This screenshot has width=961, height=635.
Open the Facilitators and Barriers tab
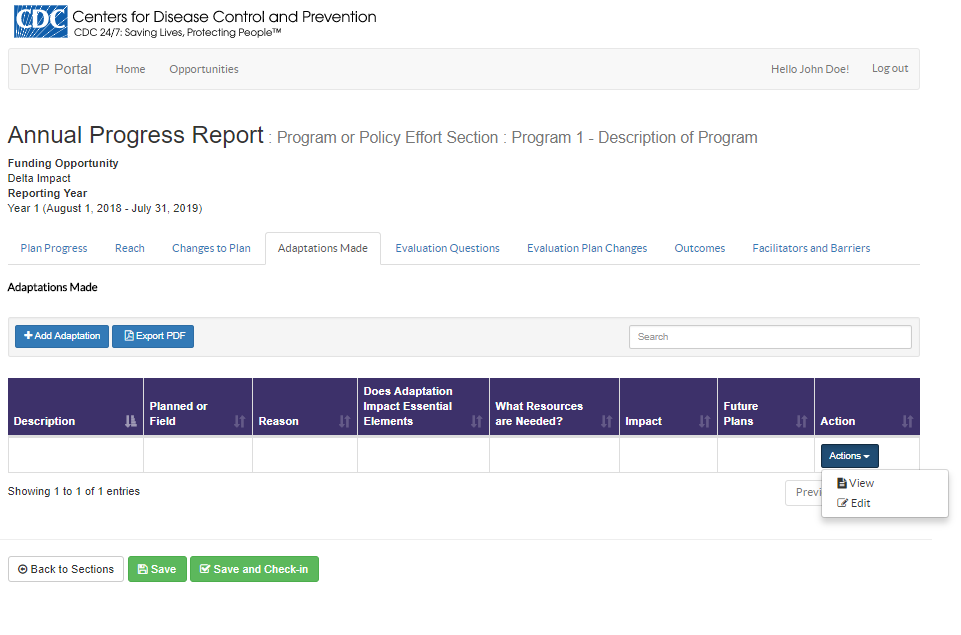(811, 248)
